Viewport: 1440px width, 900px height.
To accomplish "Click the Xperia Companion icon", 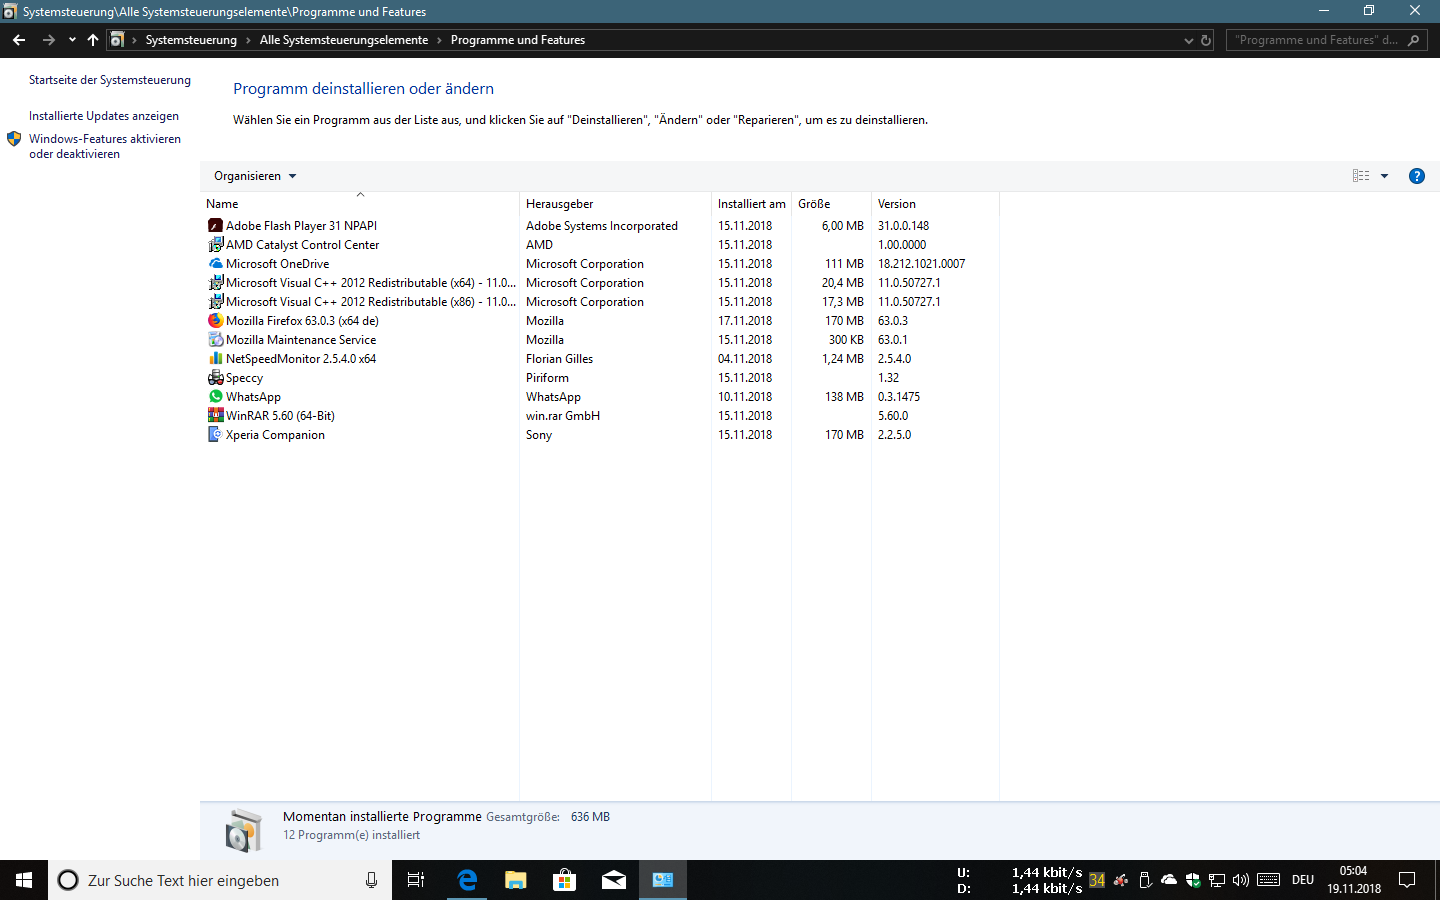I will tap(215, 435).
